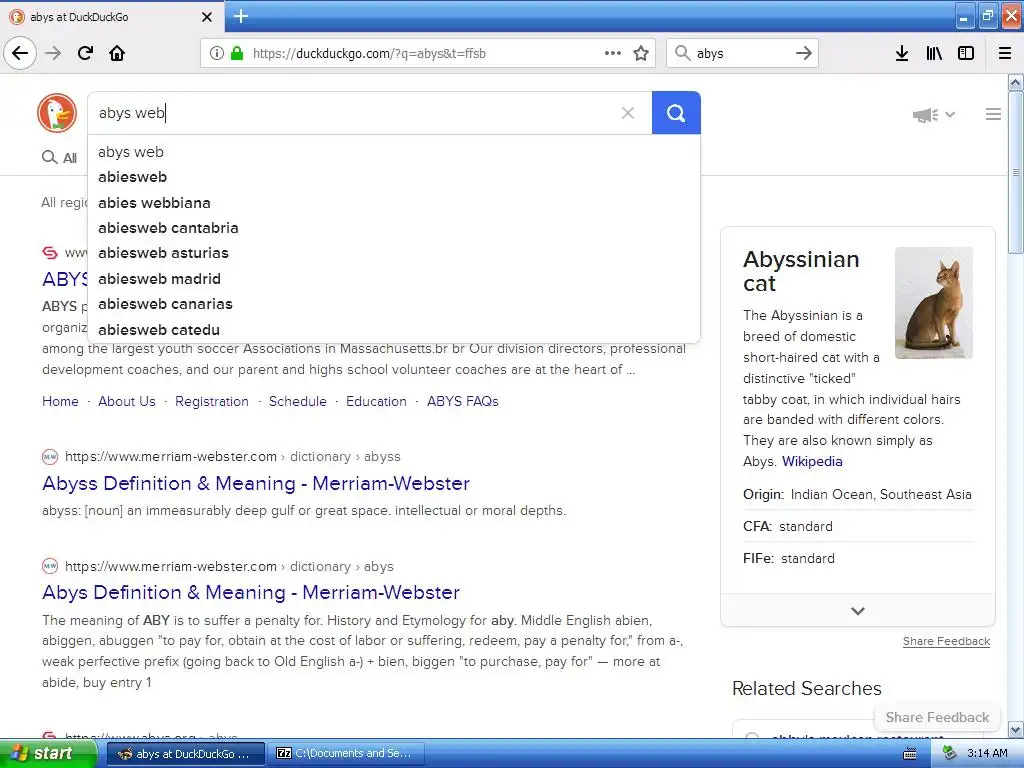Click the Abyssinian cat photo

tap(933, 302)
